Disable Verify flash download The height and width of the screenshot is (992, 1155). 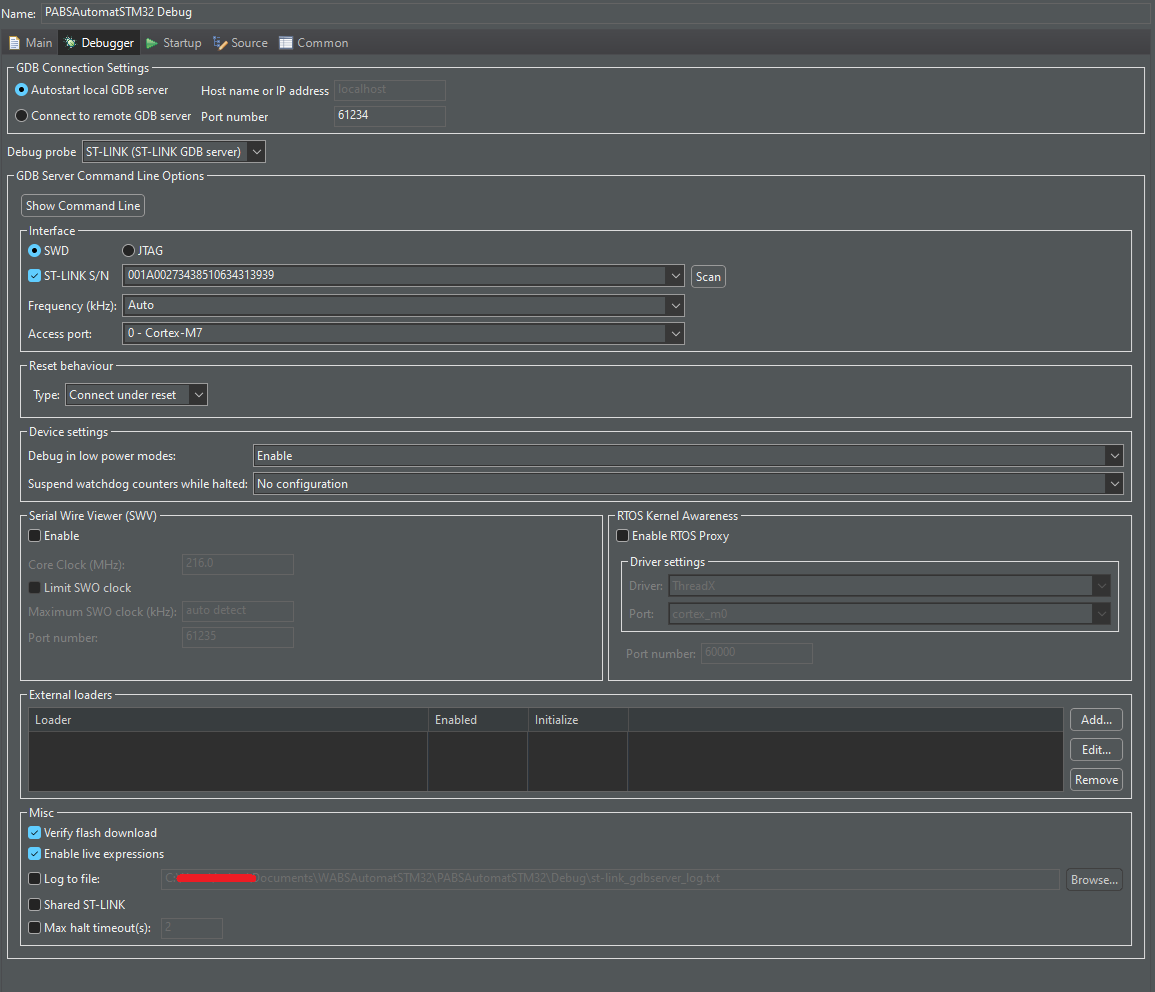pyautogui.click(x=34, y=832)
